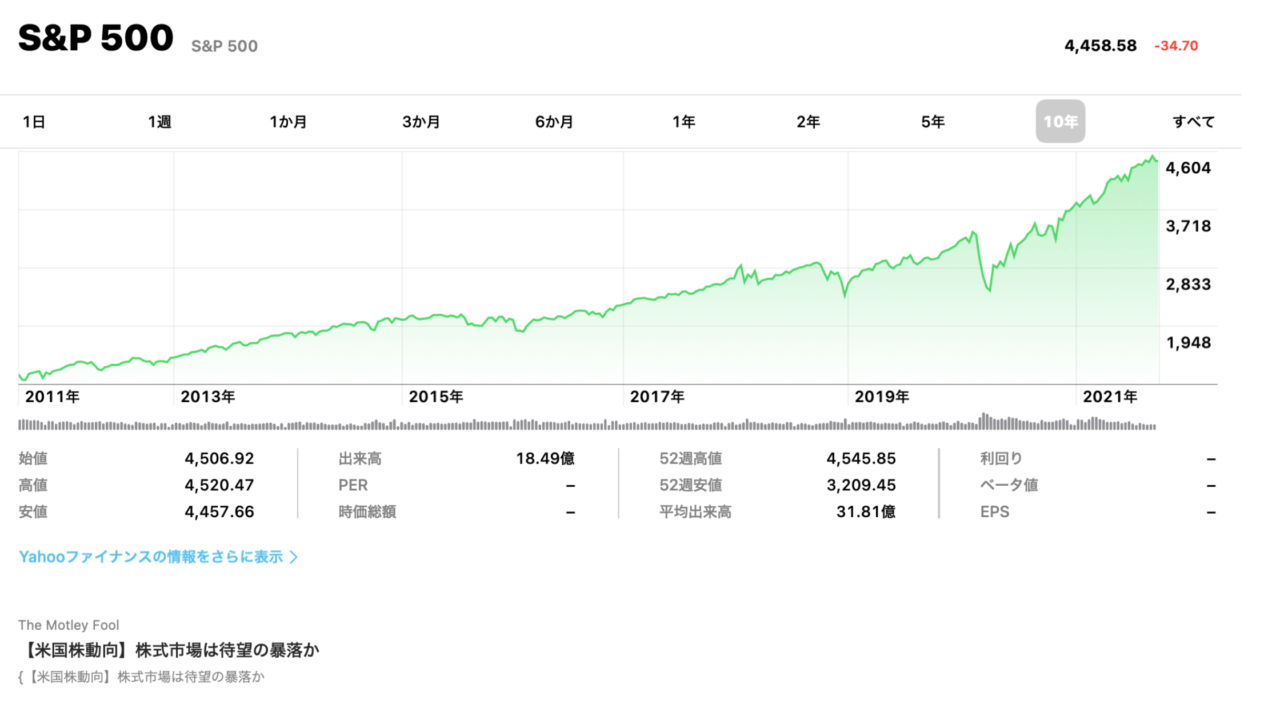Screen dimensions: 1280x720
Task: Click the current price 4,458.58
Action: [x=1100, y=45]
